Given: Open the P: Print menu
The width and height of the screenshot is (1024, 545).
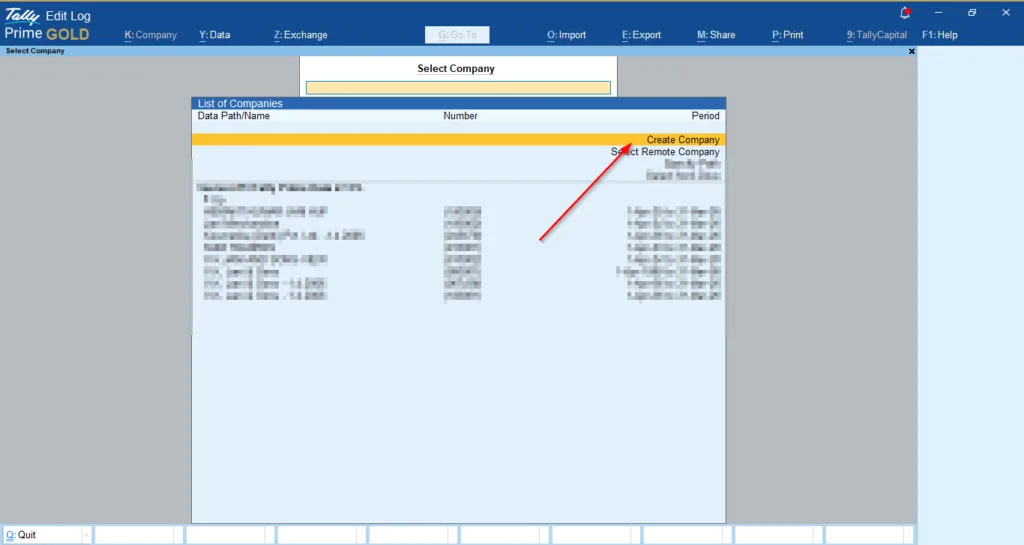Looking at the screenshot, I should pos(788,35).
